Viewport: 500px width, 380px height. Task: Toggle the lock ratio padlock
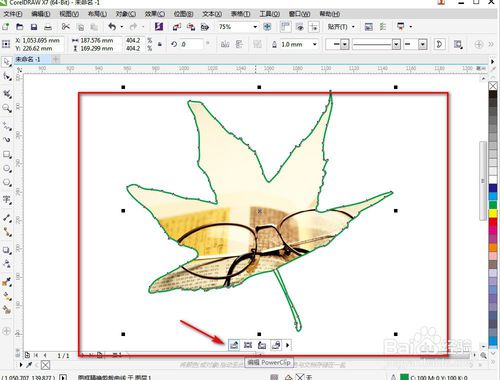[x=160, y=44]
